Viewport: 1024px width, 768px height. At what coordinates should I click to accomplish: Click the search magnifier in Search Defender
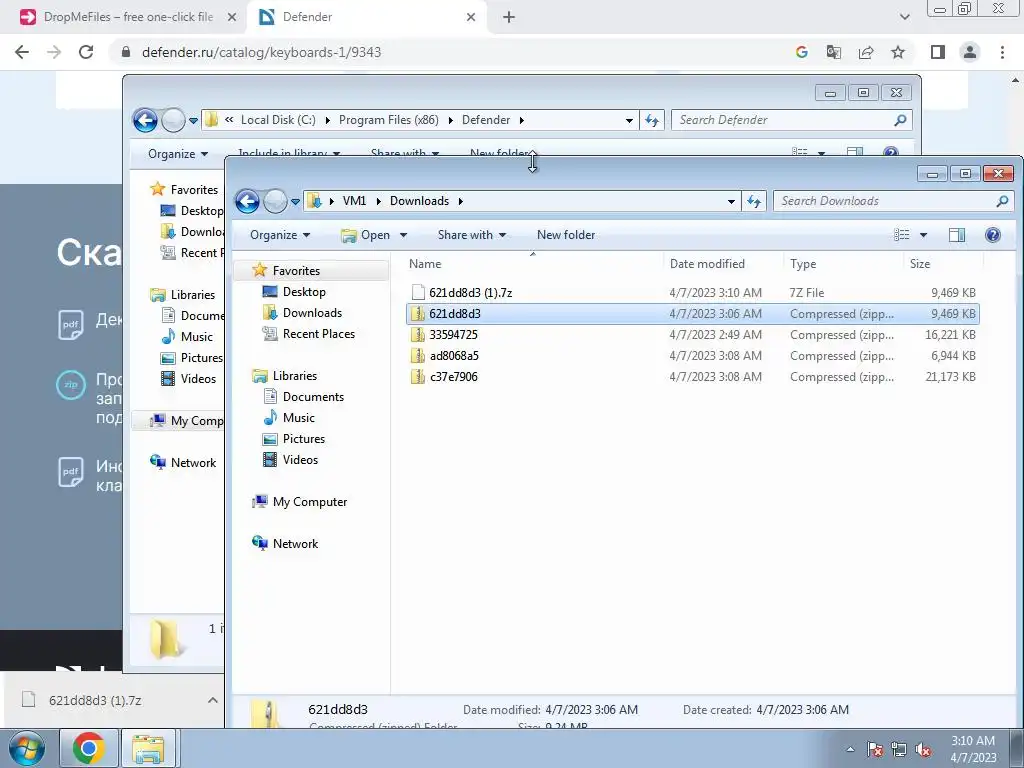click(x=900, y=120)
